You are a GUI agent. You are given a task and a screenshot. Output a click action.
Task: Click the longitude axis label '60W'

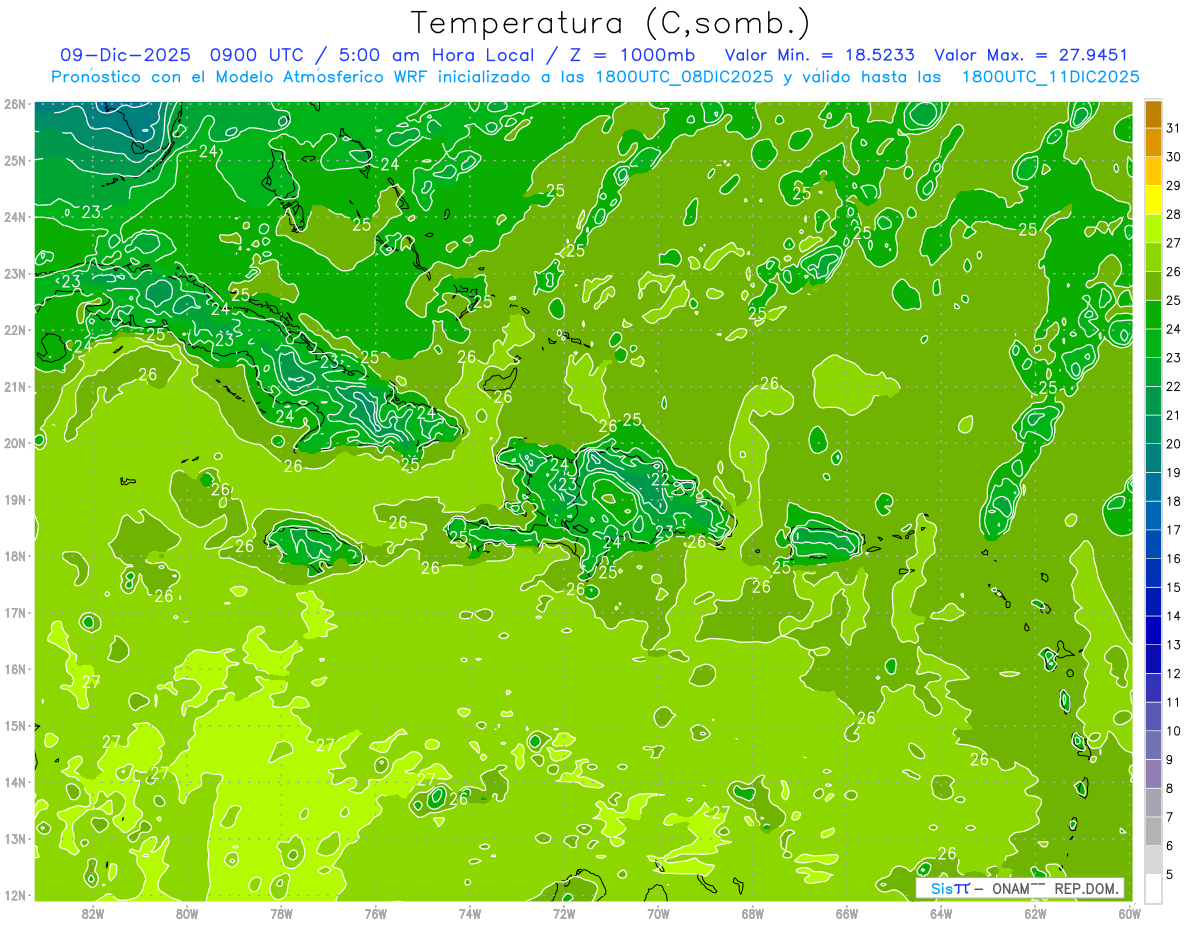(1128, 912)
